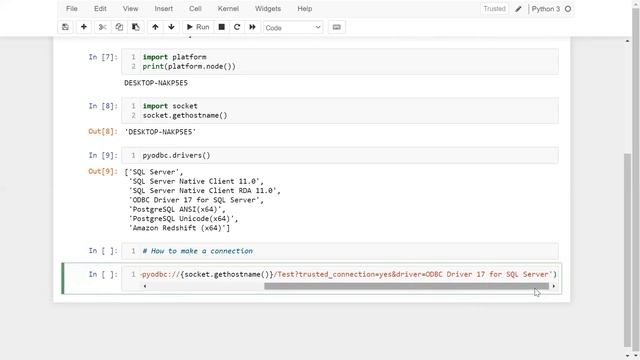Click the pencil edit mode icon
Viewport: 640px width, 360px height.
coord(518,9)
